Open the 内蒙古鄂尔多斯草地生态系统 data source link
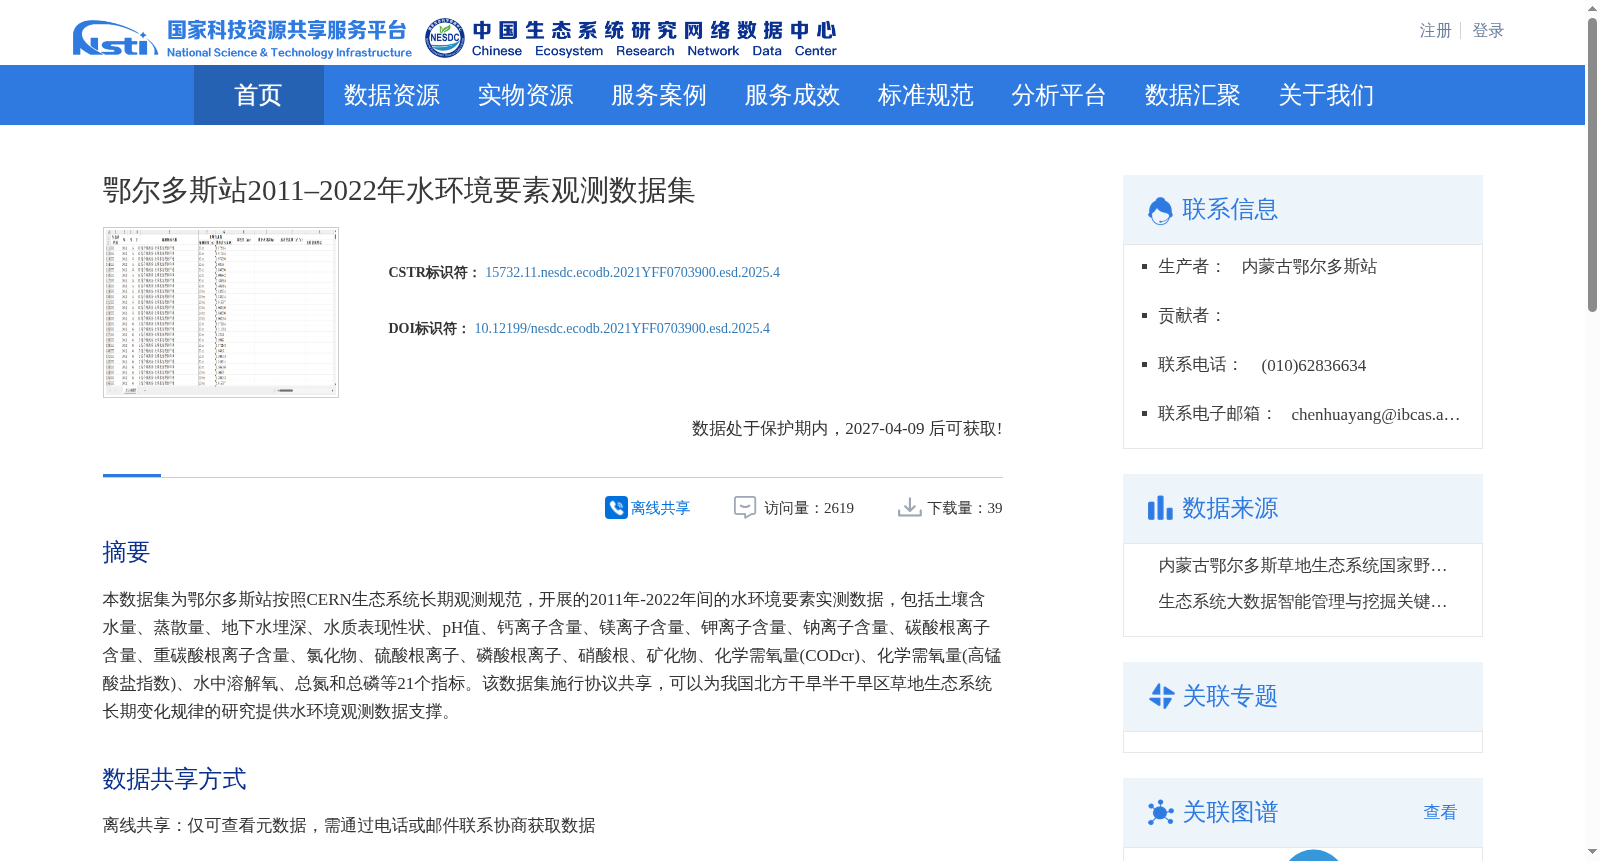Screen dimensions: 1600x861 point(1302,566)
